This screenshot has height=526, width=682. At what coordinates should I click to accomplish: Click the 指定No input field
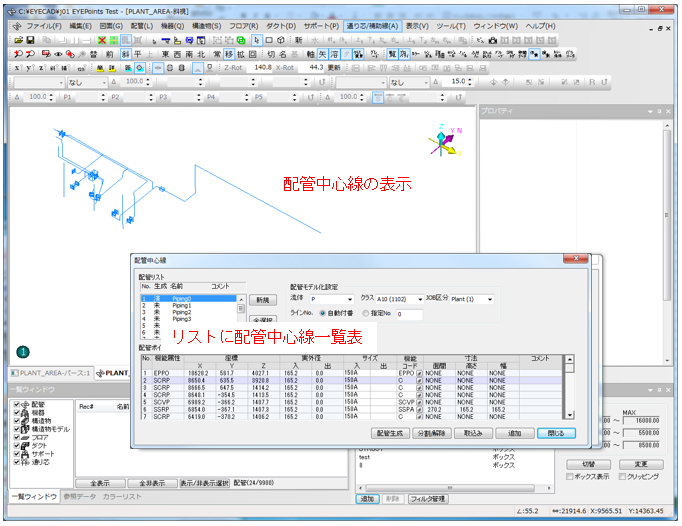tap(409, 314)
